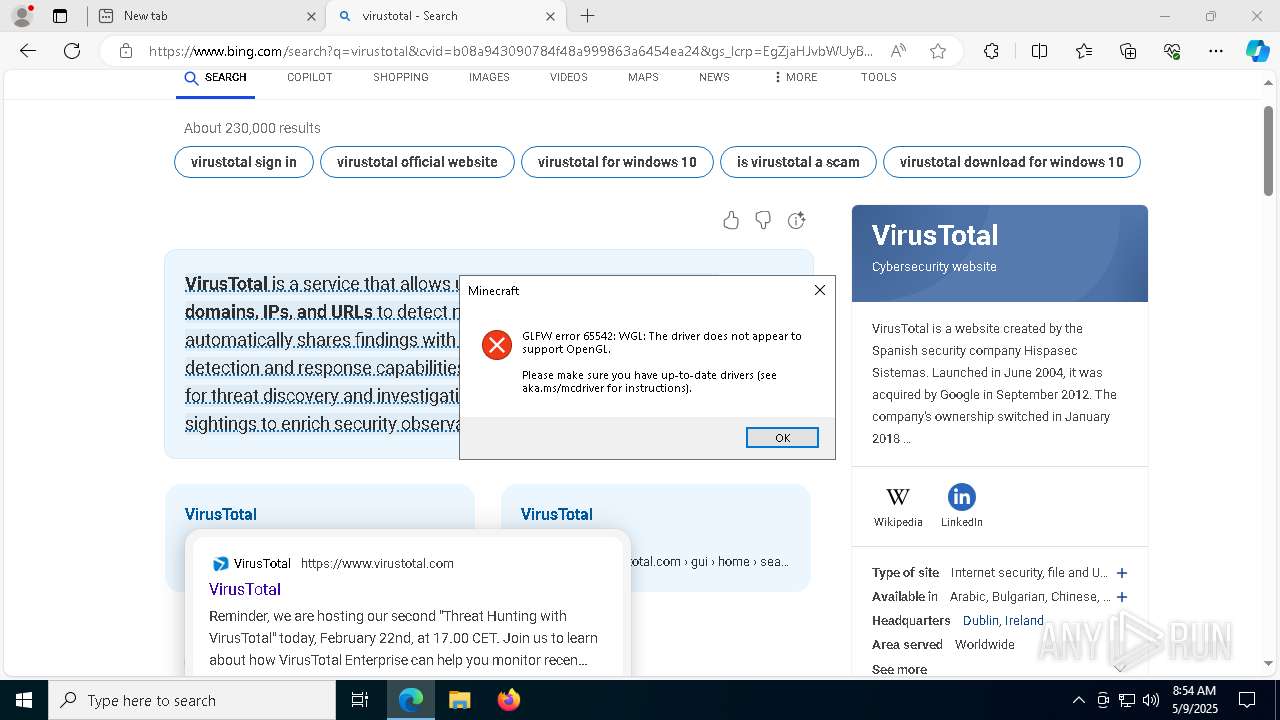
Task: Click the page vertical scrollbar thumb
Action: [x=1268, y=150]
